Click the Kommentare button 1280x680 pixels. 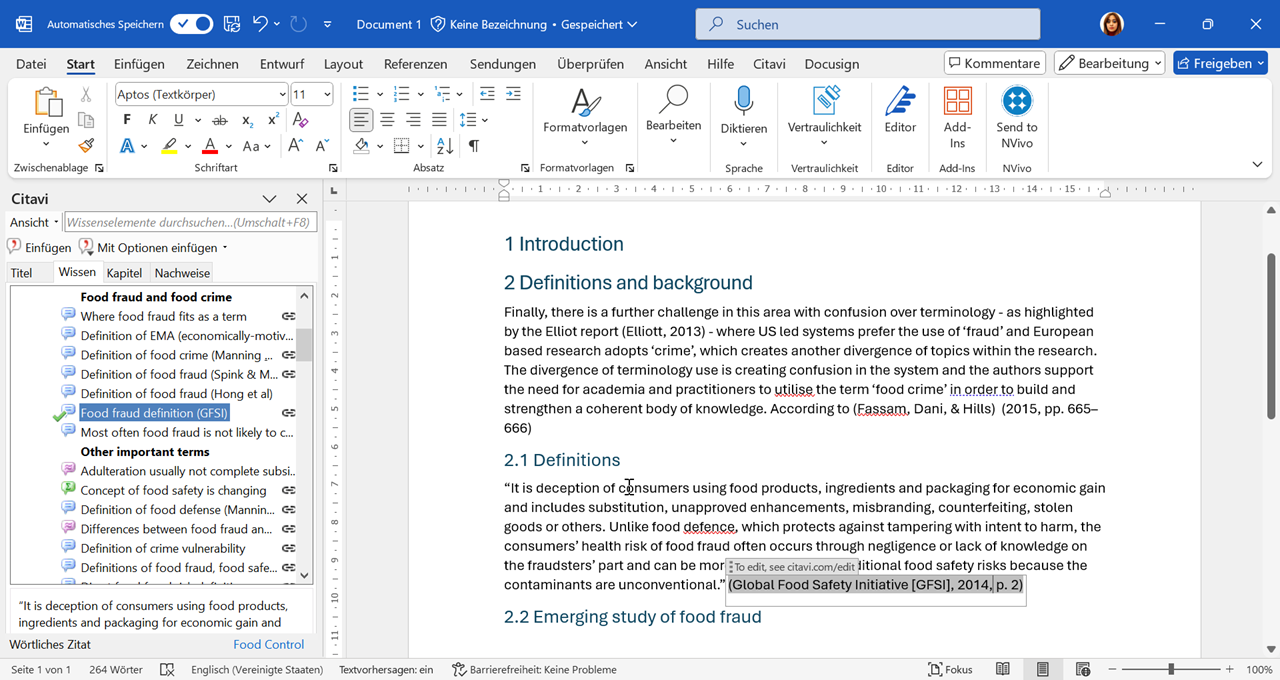994,63
